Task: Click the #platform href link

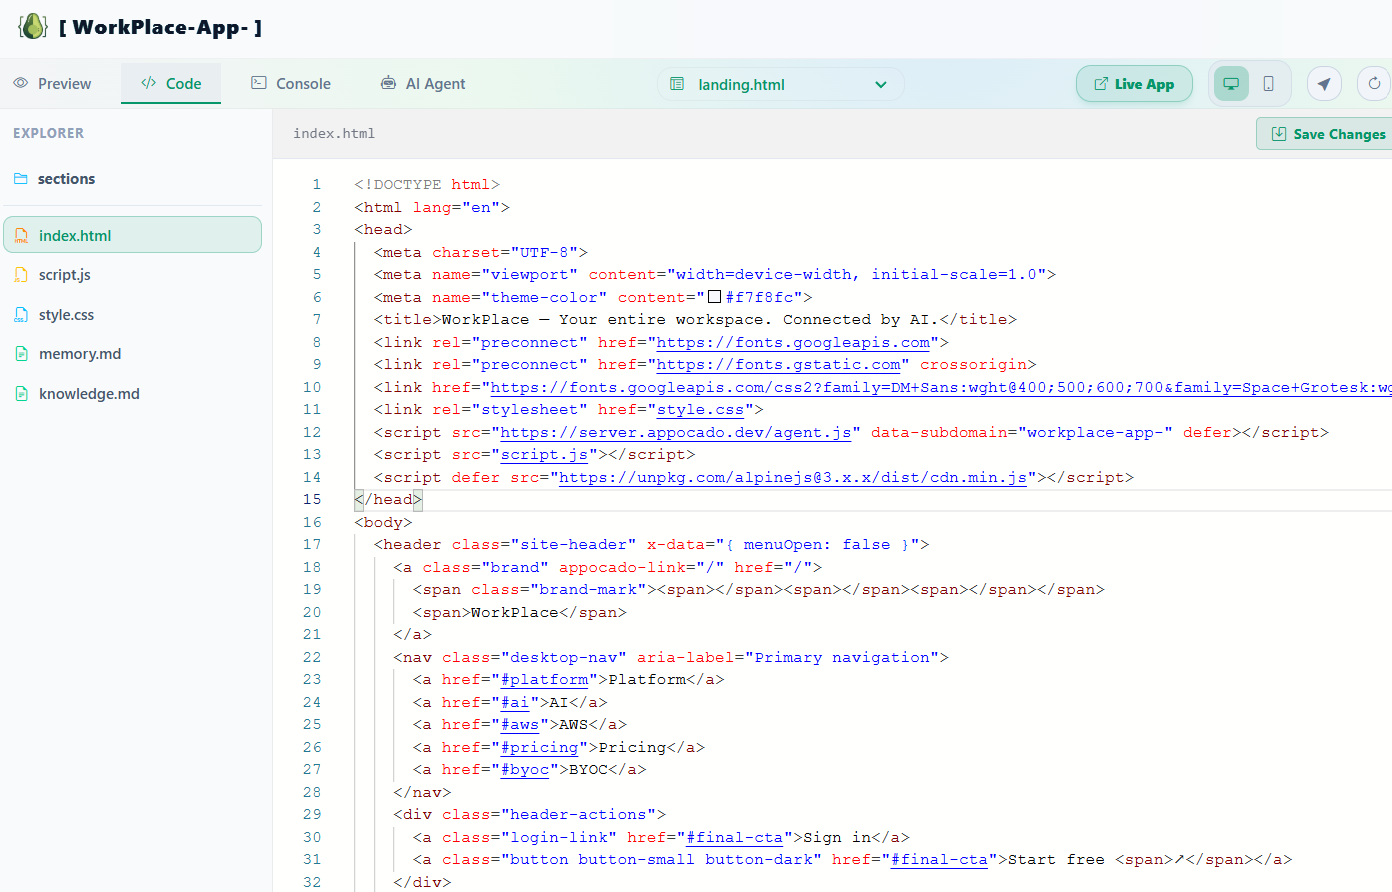Action: click(544, 680)
